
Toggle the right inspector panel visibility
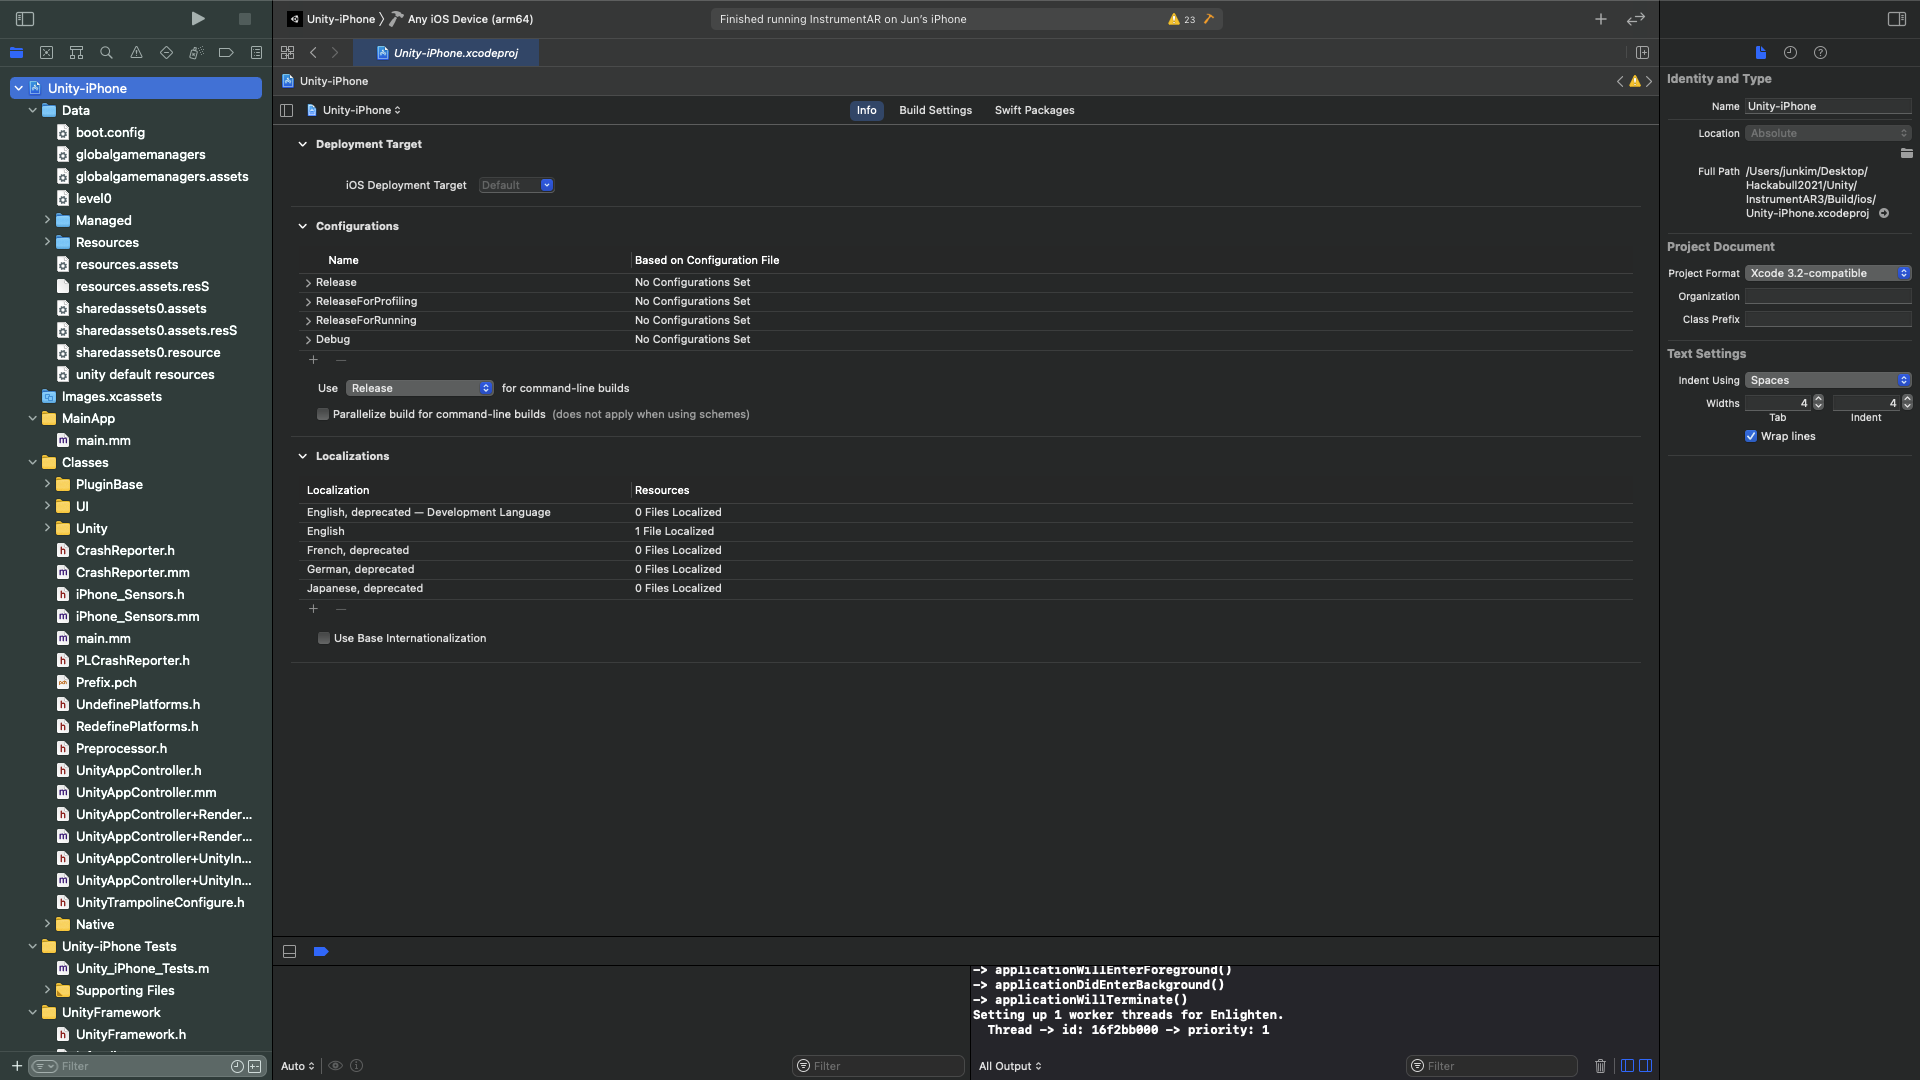[1896, 18]
